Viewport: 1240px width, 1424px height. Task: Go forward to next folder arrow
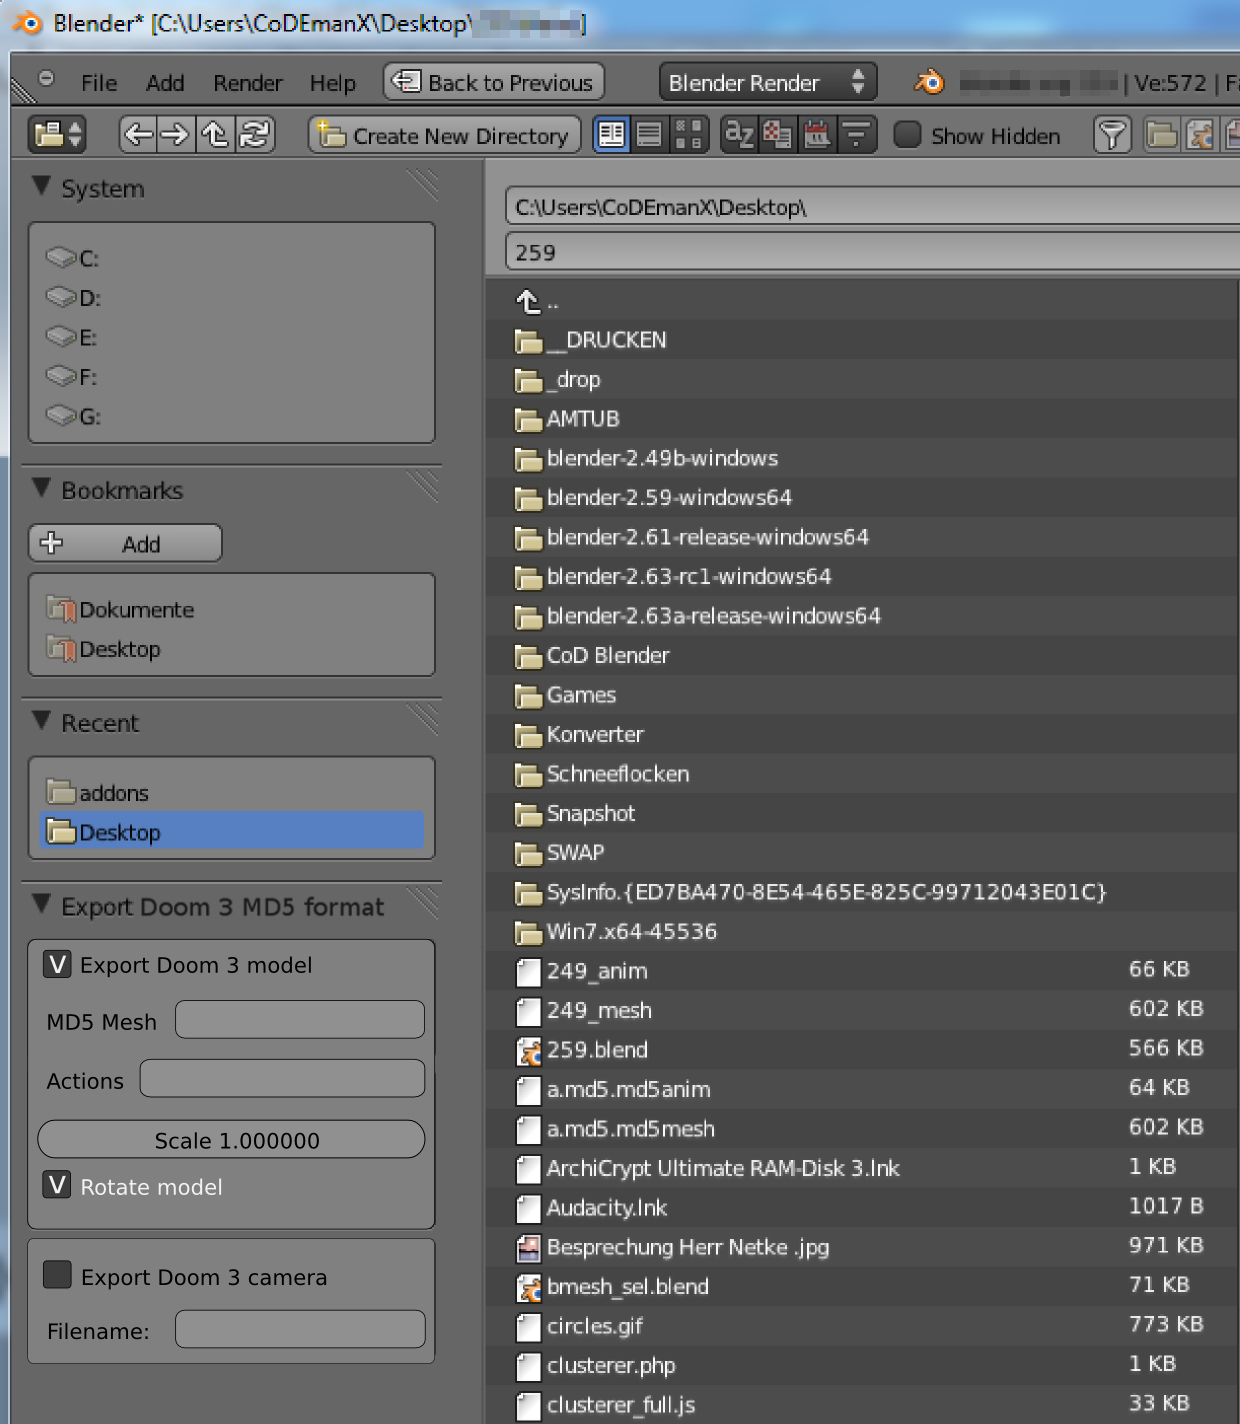point(175,134)
